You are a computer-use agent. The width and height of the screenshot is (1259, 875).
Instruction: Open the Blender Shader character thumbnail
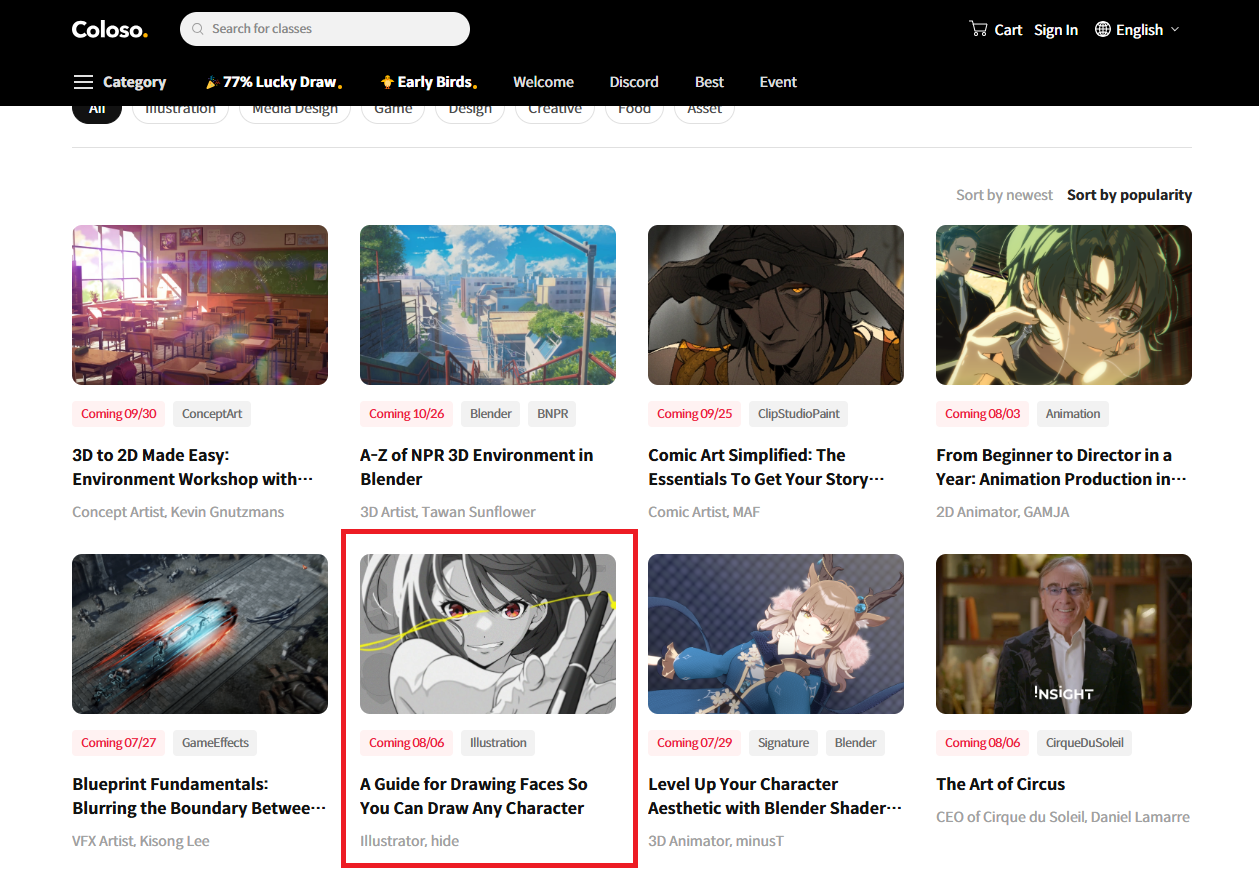(x=776, y=634)
